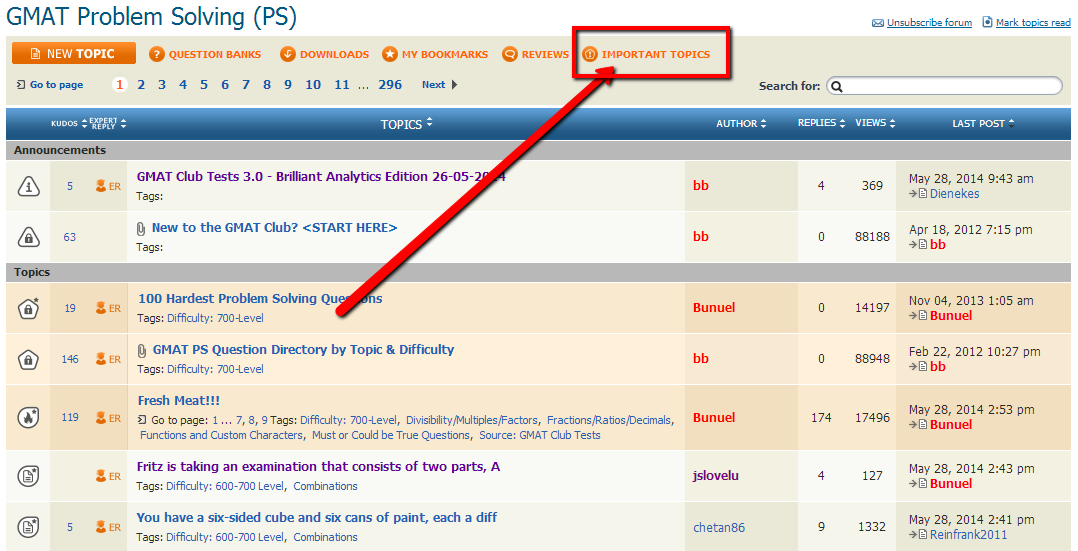Click the Question Banks icon

(157, 54)
